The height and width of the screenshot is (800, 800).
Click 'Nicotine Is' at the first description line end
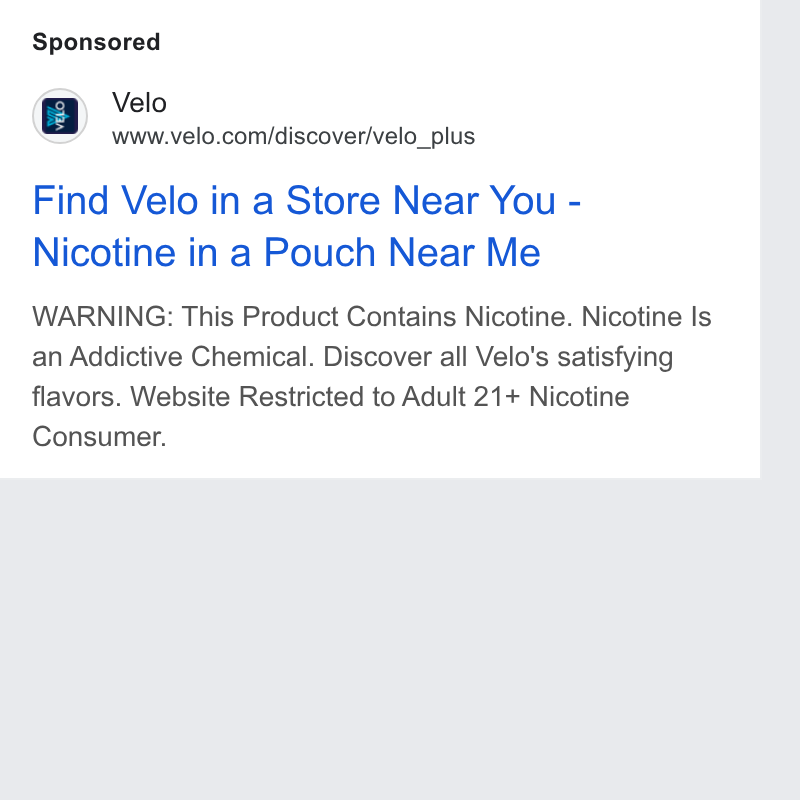(x=646, y=316)
